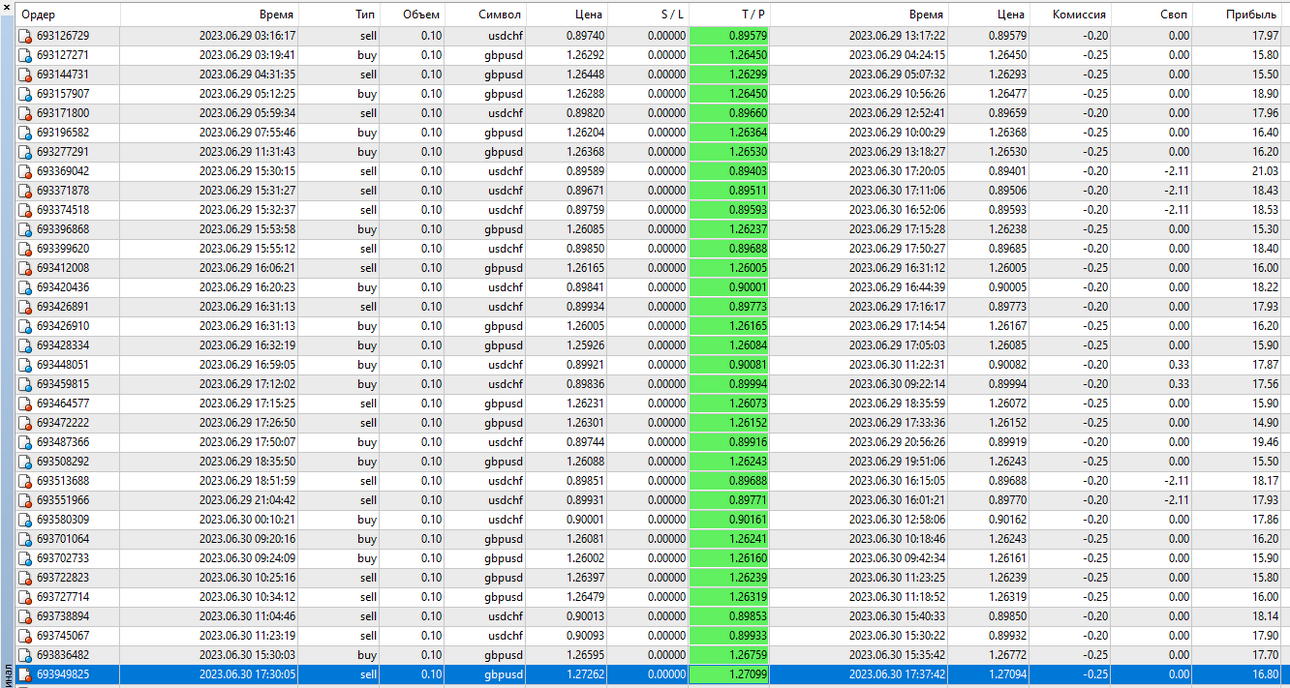Click close time 2023.06.29 20:56:26
Viewport: 1290px width, 688px height.
click(897, 442)
